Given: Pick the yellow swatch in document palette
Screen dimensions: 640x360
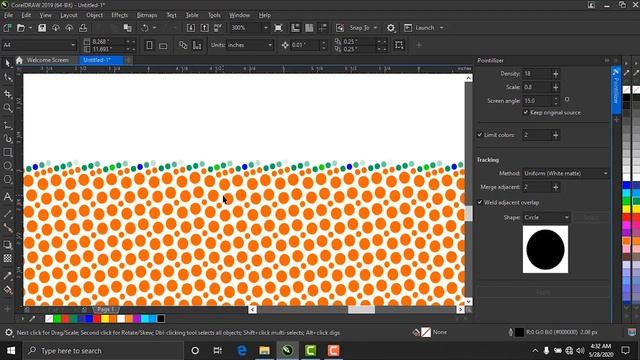Looking at the screenshot, I should click(x=105, y=318).
